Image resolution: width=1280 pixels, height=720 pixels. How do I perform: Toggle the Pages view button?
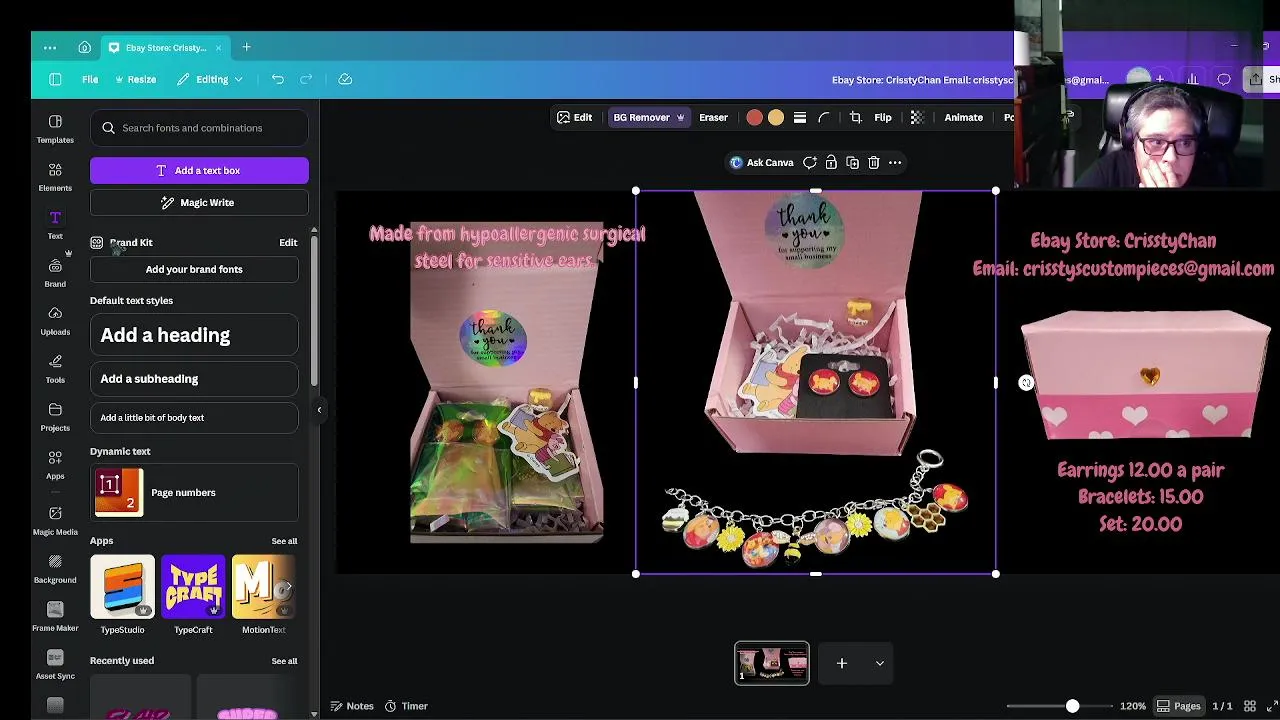point(1179,706)
